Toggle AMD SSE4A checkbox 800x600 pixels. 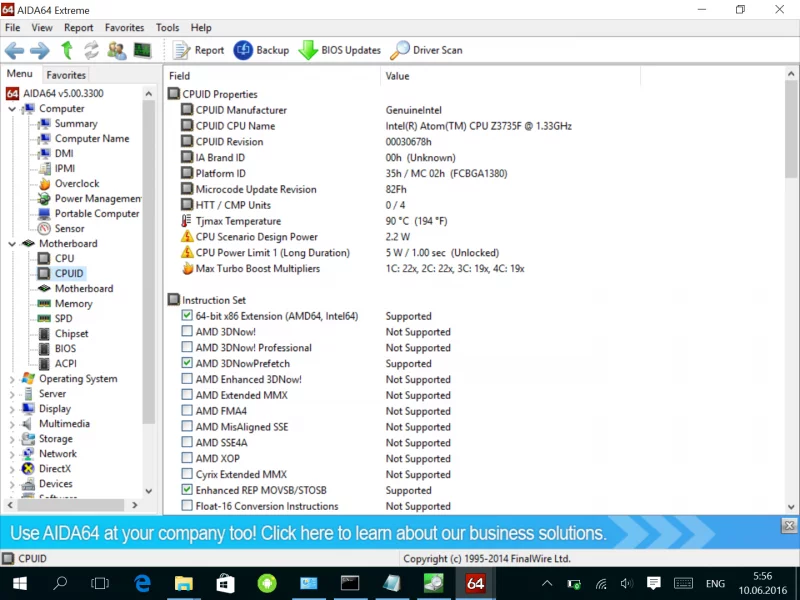[187, 442]
